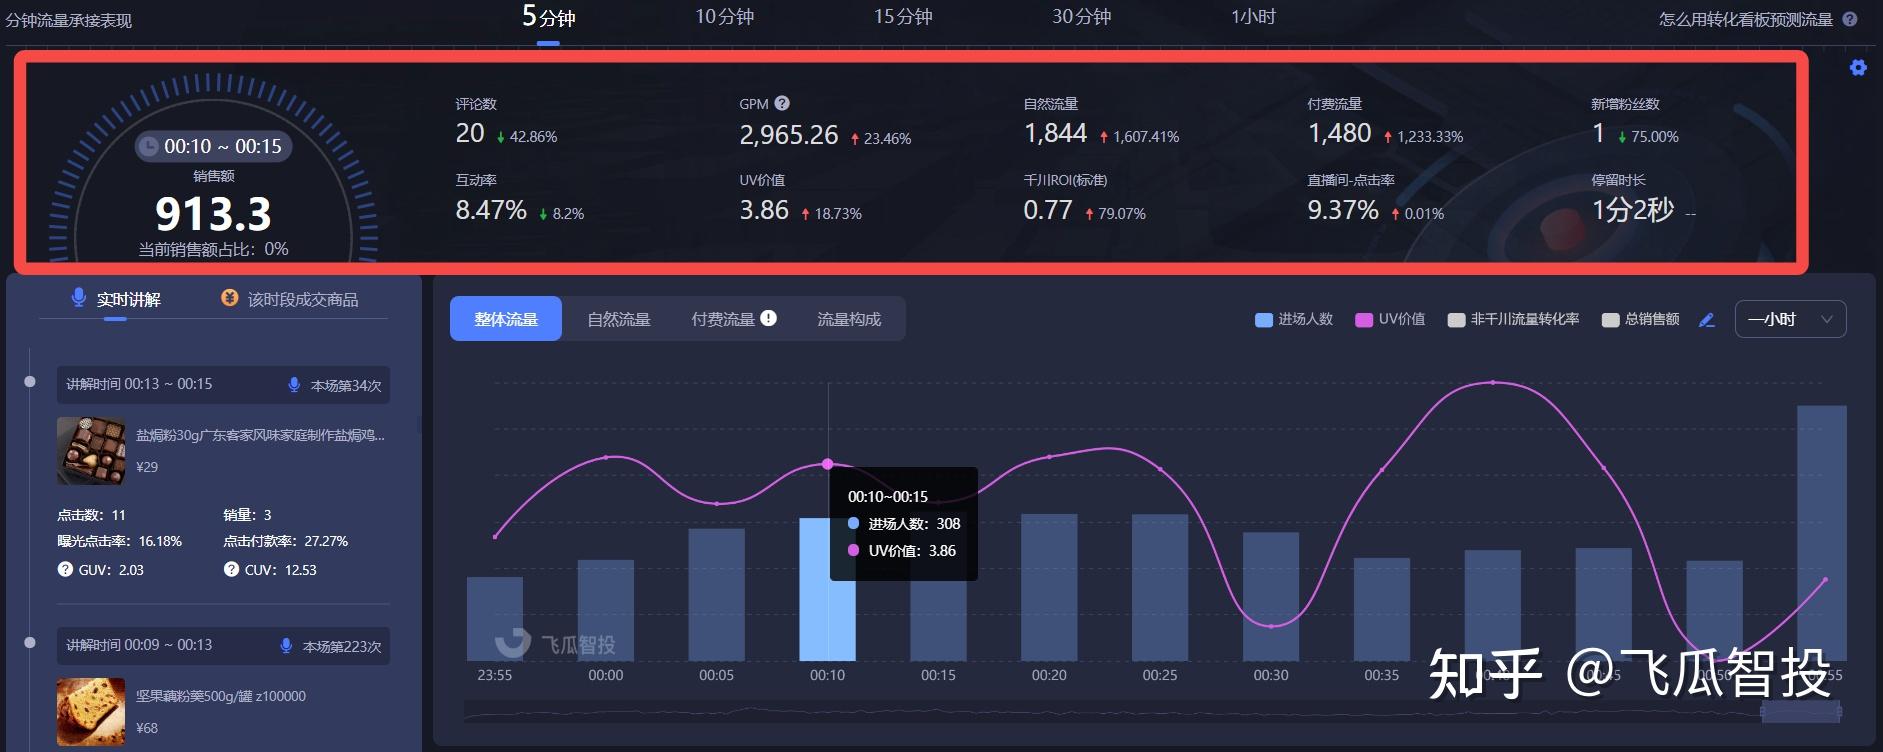Click the microphone icon beside 本场第34次
The height and width of the screenshot is (752, 1883).
click(294, 385)
